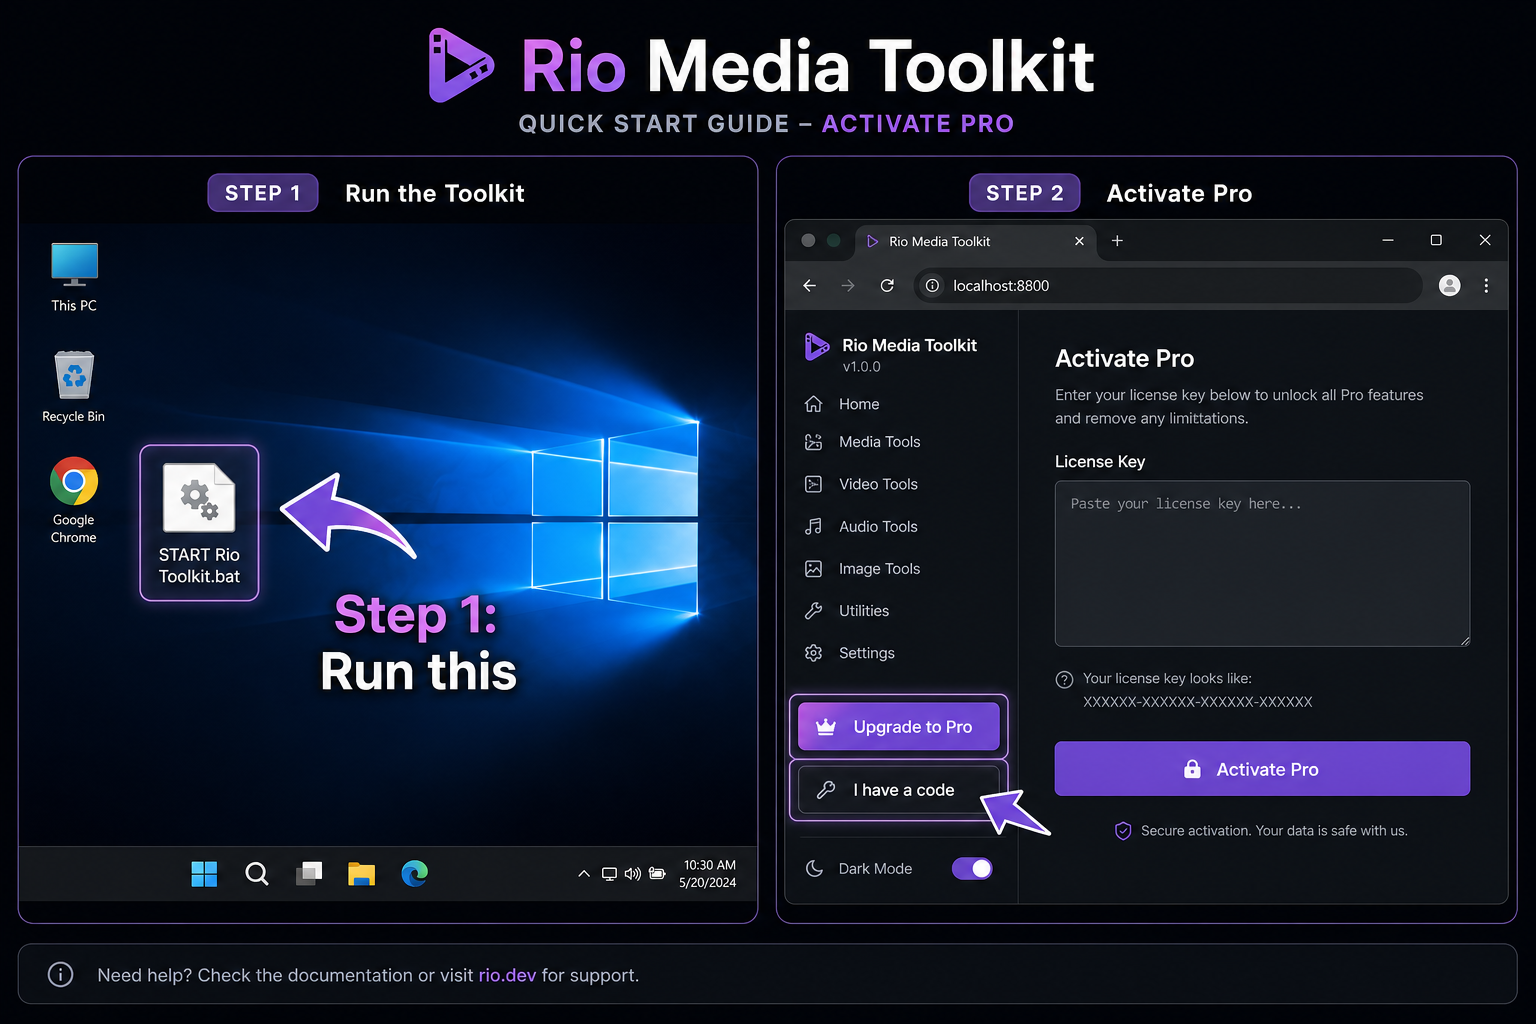Click the I have a code button
The height and width of the screenshot is (1024, 1536).
pos(898,790)
